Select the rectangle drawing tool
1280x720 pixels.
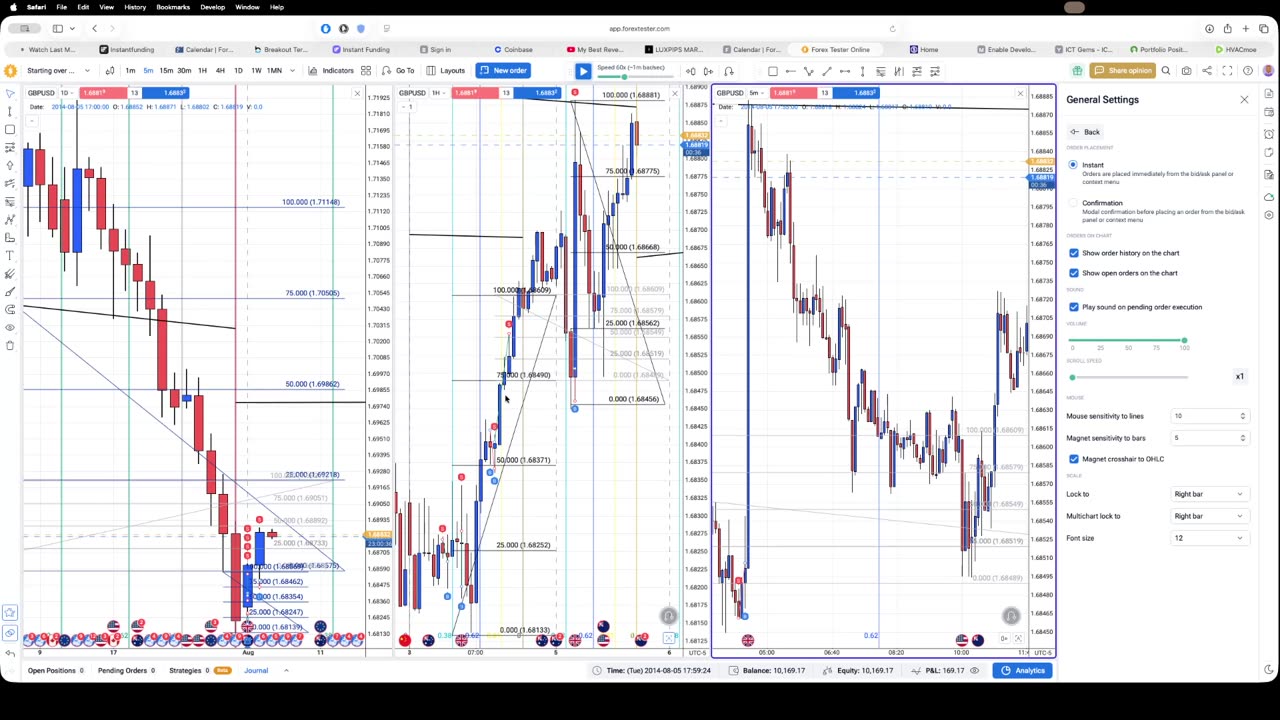(772, 71)
